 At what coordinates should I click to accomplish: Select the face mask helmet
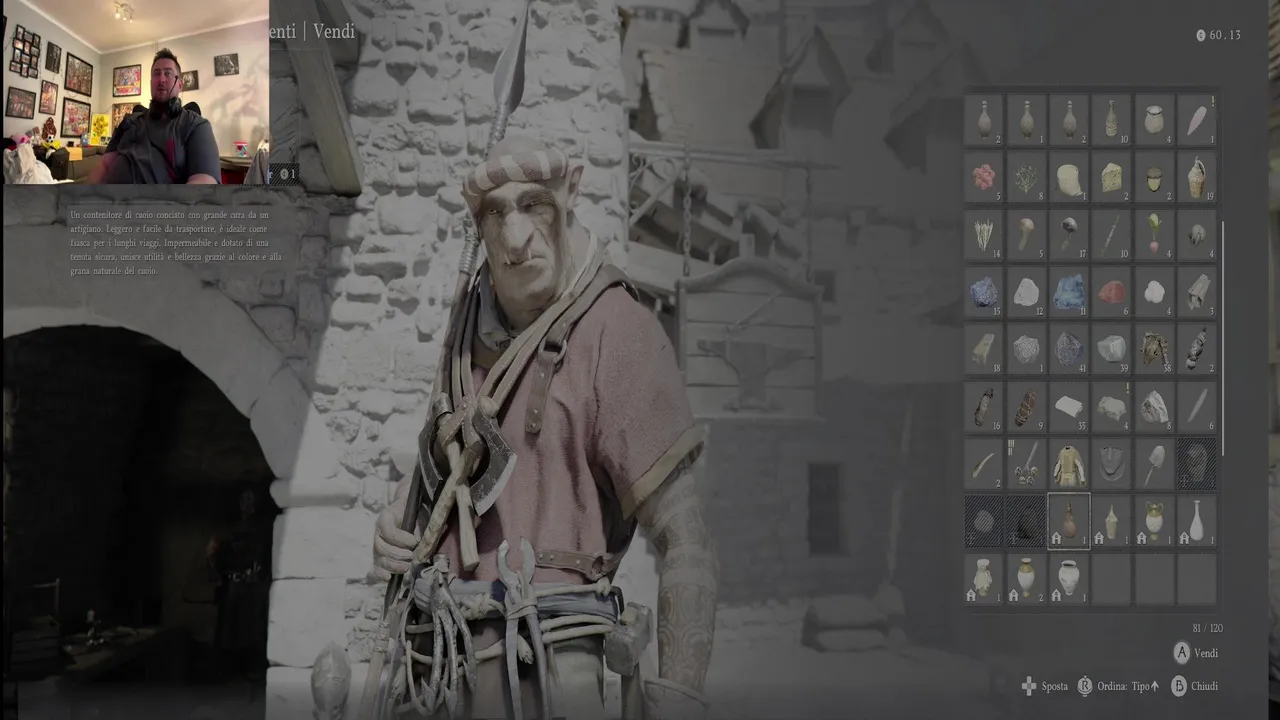(x=1111, y=463)
